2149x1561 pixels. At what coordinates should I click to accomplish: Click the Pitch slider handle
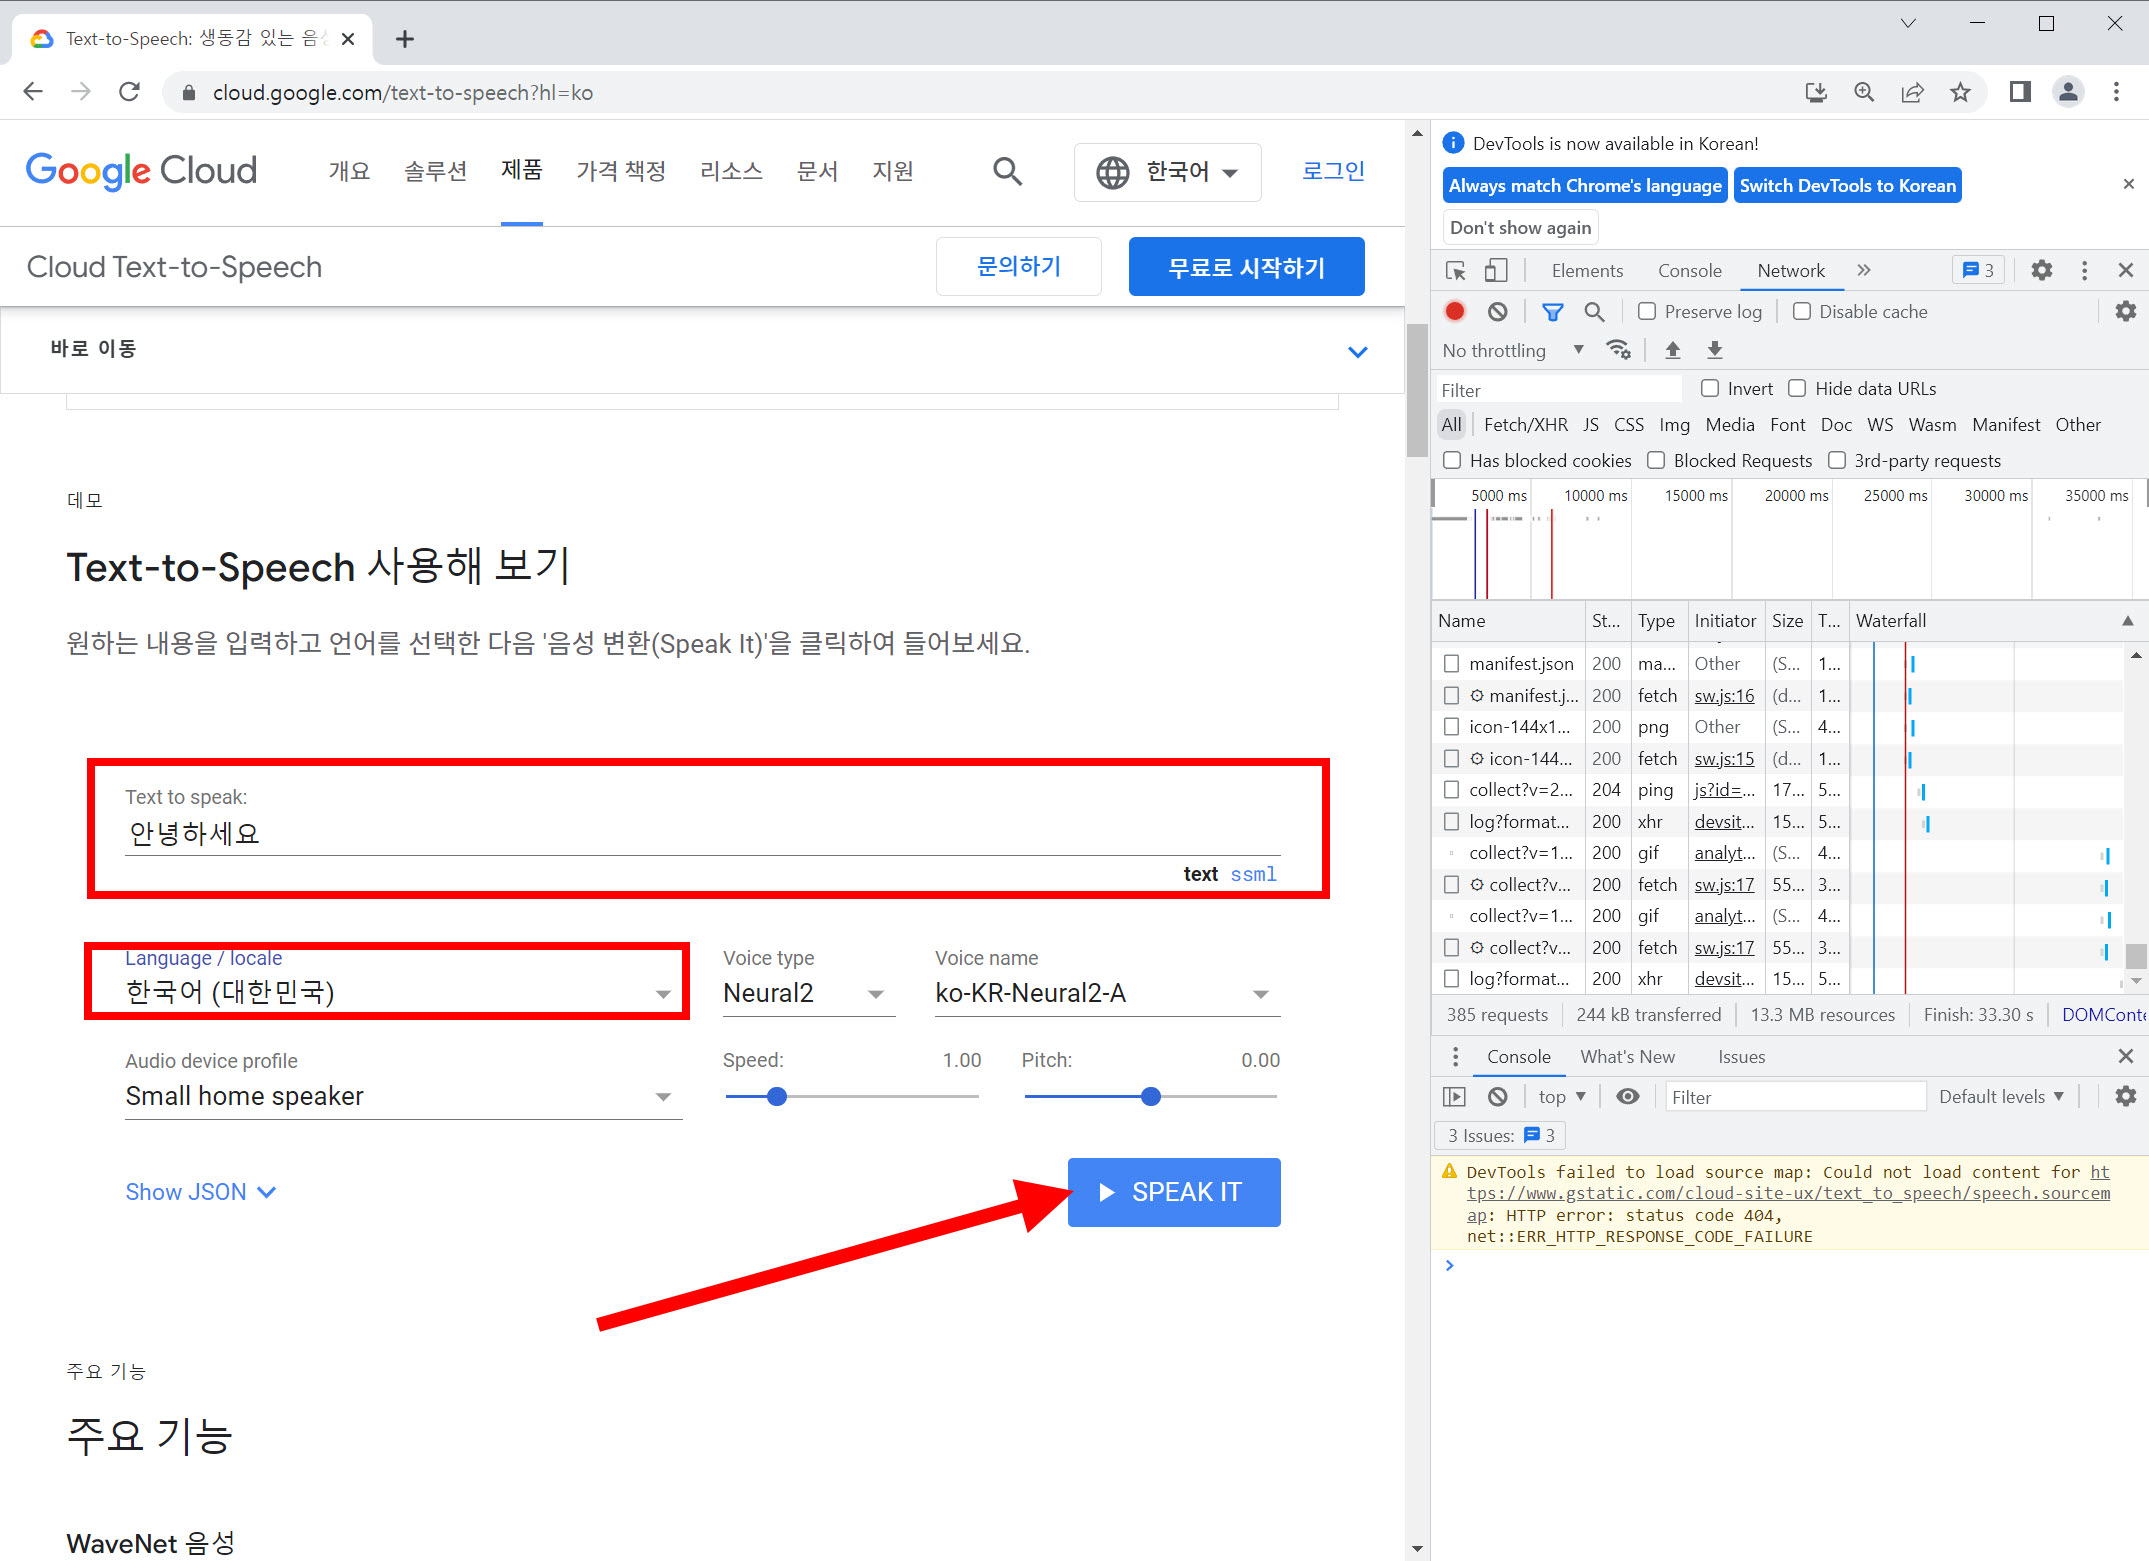pyautogui.click(x=1150, y=1096)
